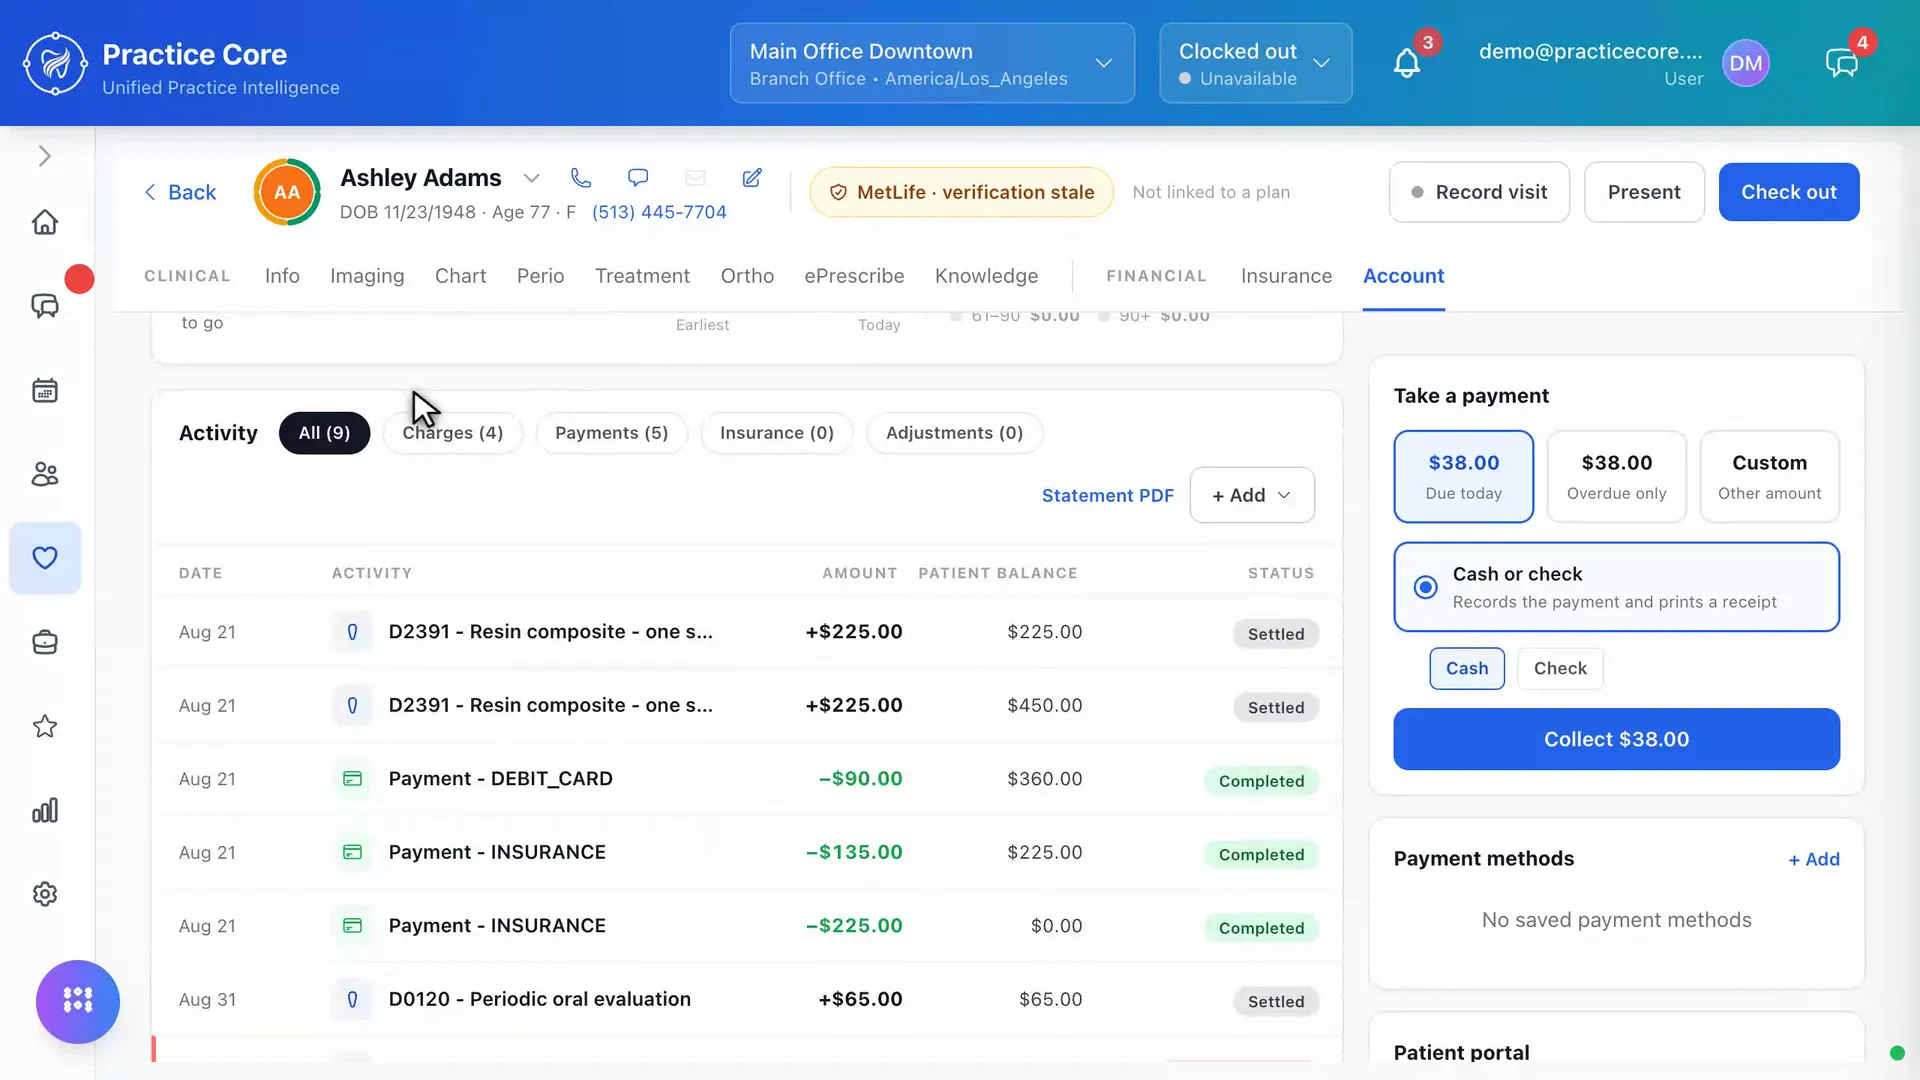1920x1080 pixels.
Task: Open the Practice Core logo home
Action: [x=55, y=63]
